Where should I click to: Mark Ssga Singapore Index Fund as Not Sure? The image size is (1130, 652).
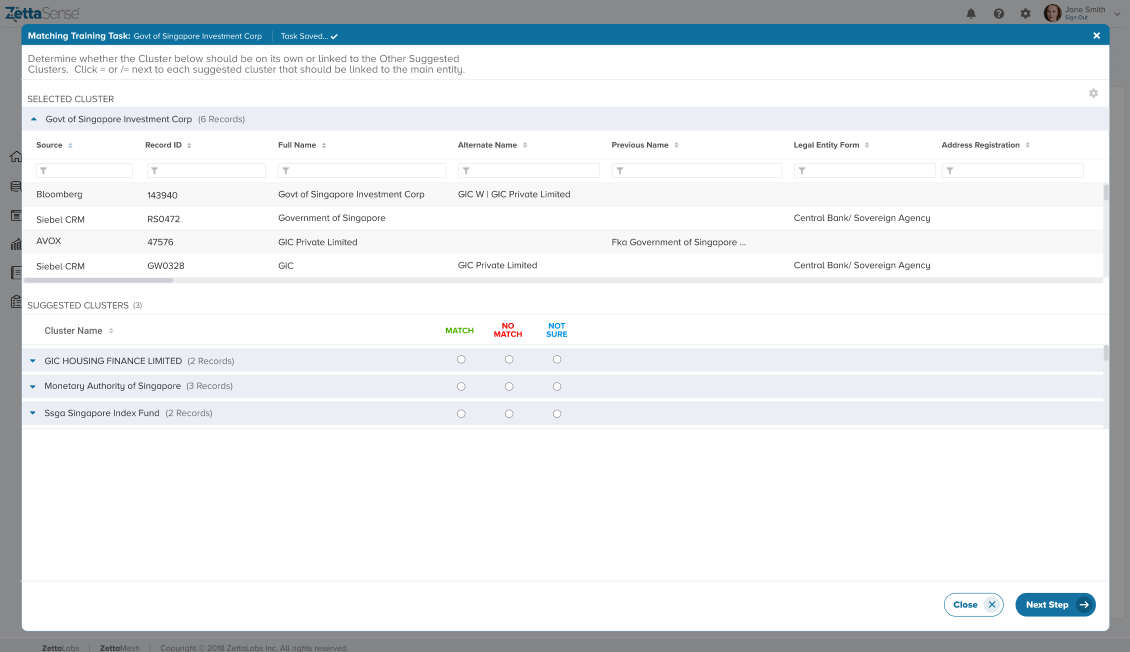(x=557, y=413)
